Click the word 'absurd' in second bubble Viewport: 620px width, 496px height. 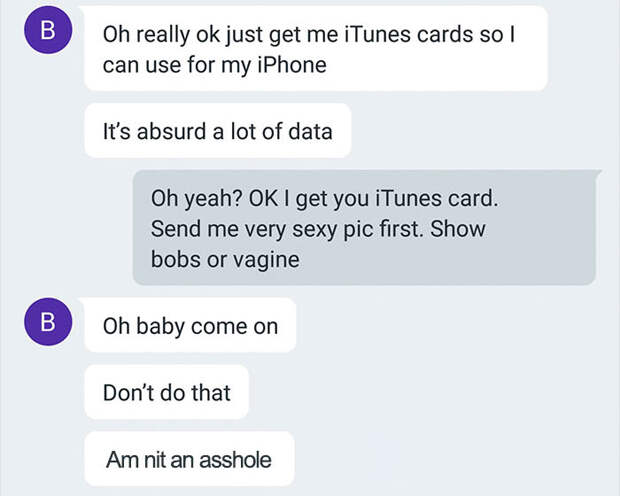[x=172, y=131]
